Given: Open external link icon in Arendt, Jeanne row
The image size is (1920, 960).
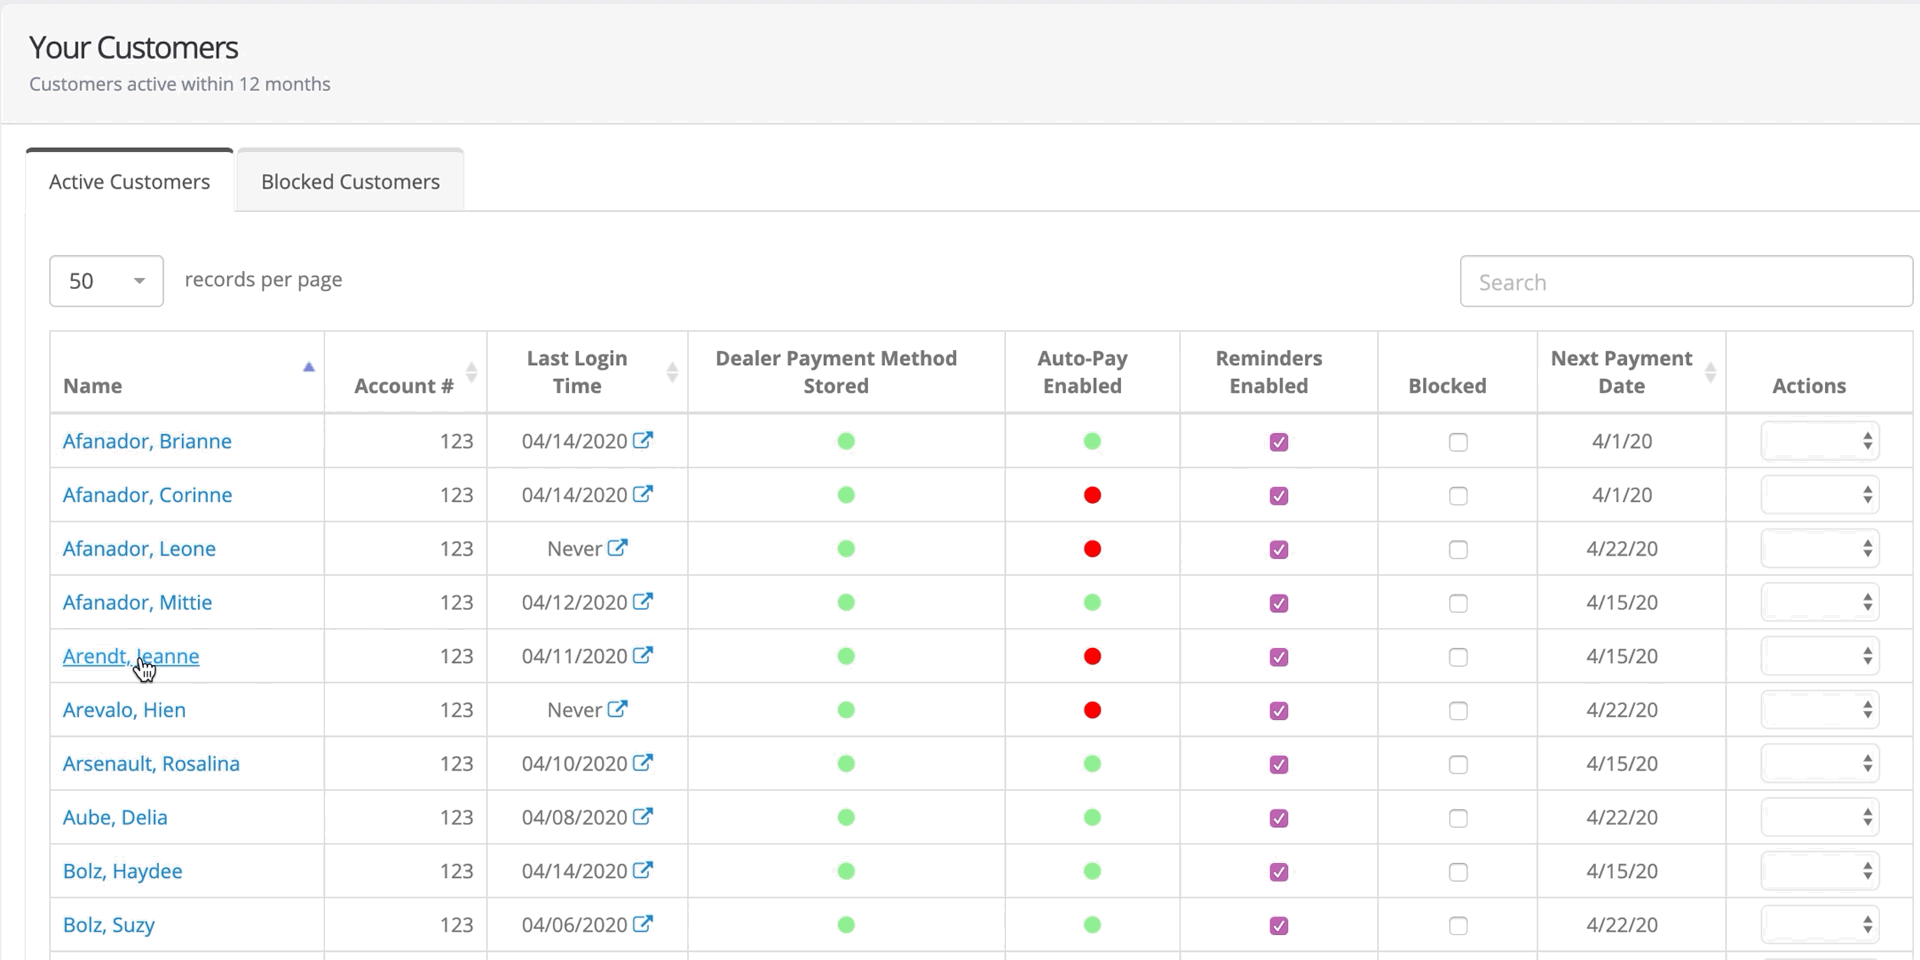Looking at the screenshot, I should click(643, 655).
